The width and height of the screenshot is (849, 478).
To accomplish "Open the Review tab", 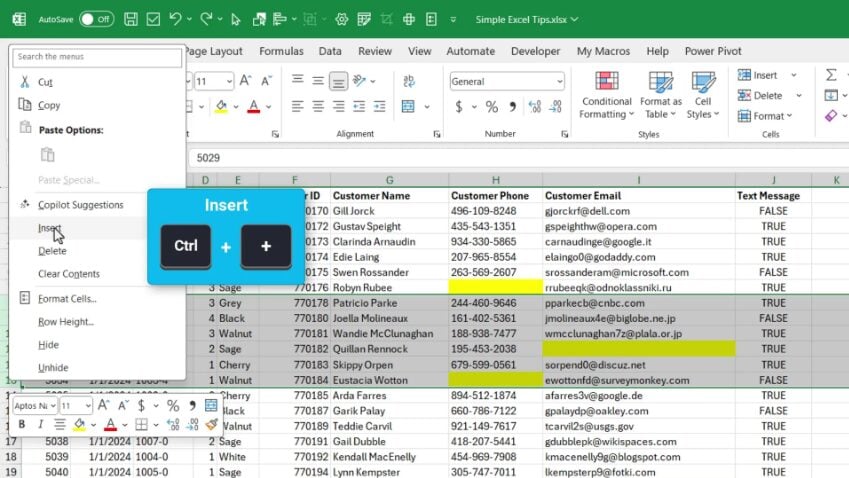I will coord(375,51).
